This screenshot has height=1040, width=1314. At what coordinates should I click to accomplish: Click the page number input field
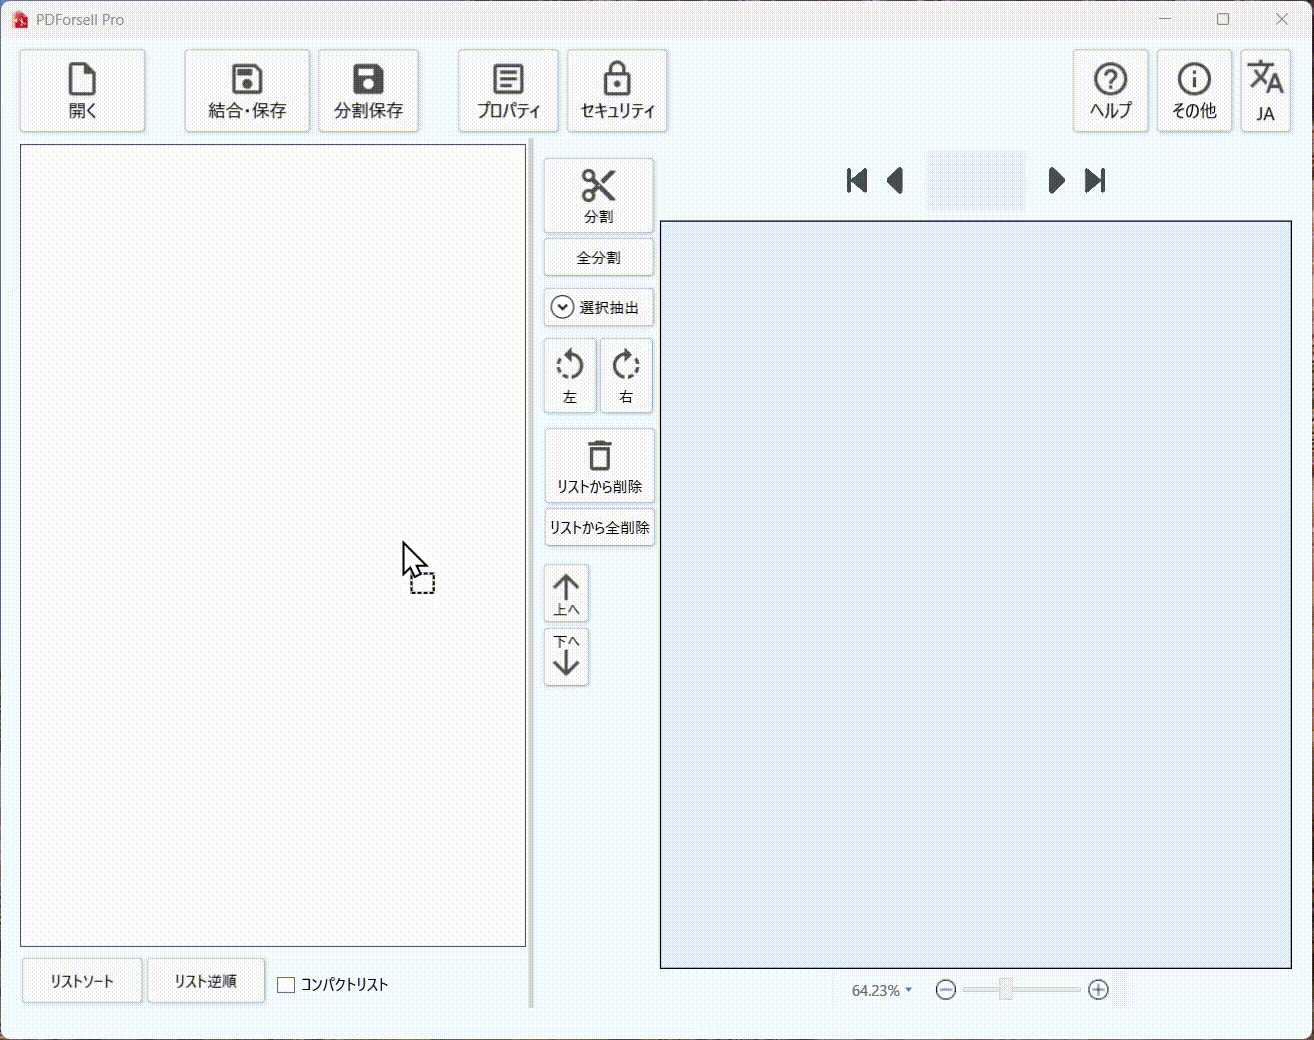pyautogui.click(x=975, y=181)
